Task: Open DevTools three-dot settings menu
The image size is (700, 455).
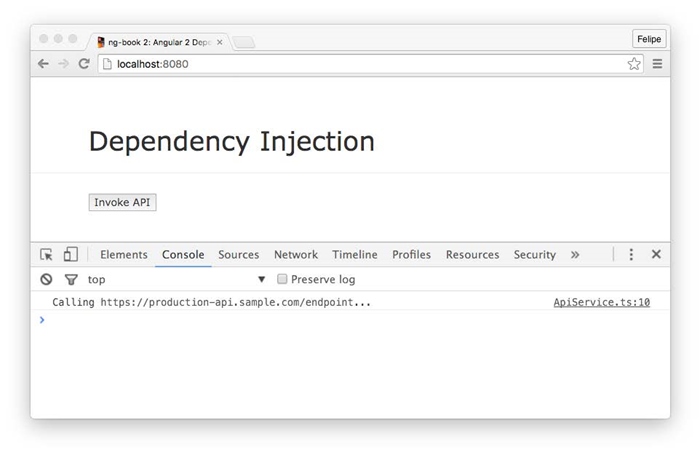Action: (x=631, y=255)
